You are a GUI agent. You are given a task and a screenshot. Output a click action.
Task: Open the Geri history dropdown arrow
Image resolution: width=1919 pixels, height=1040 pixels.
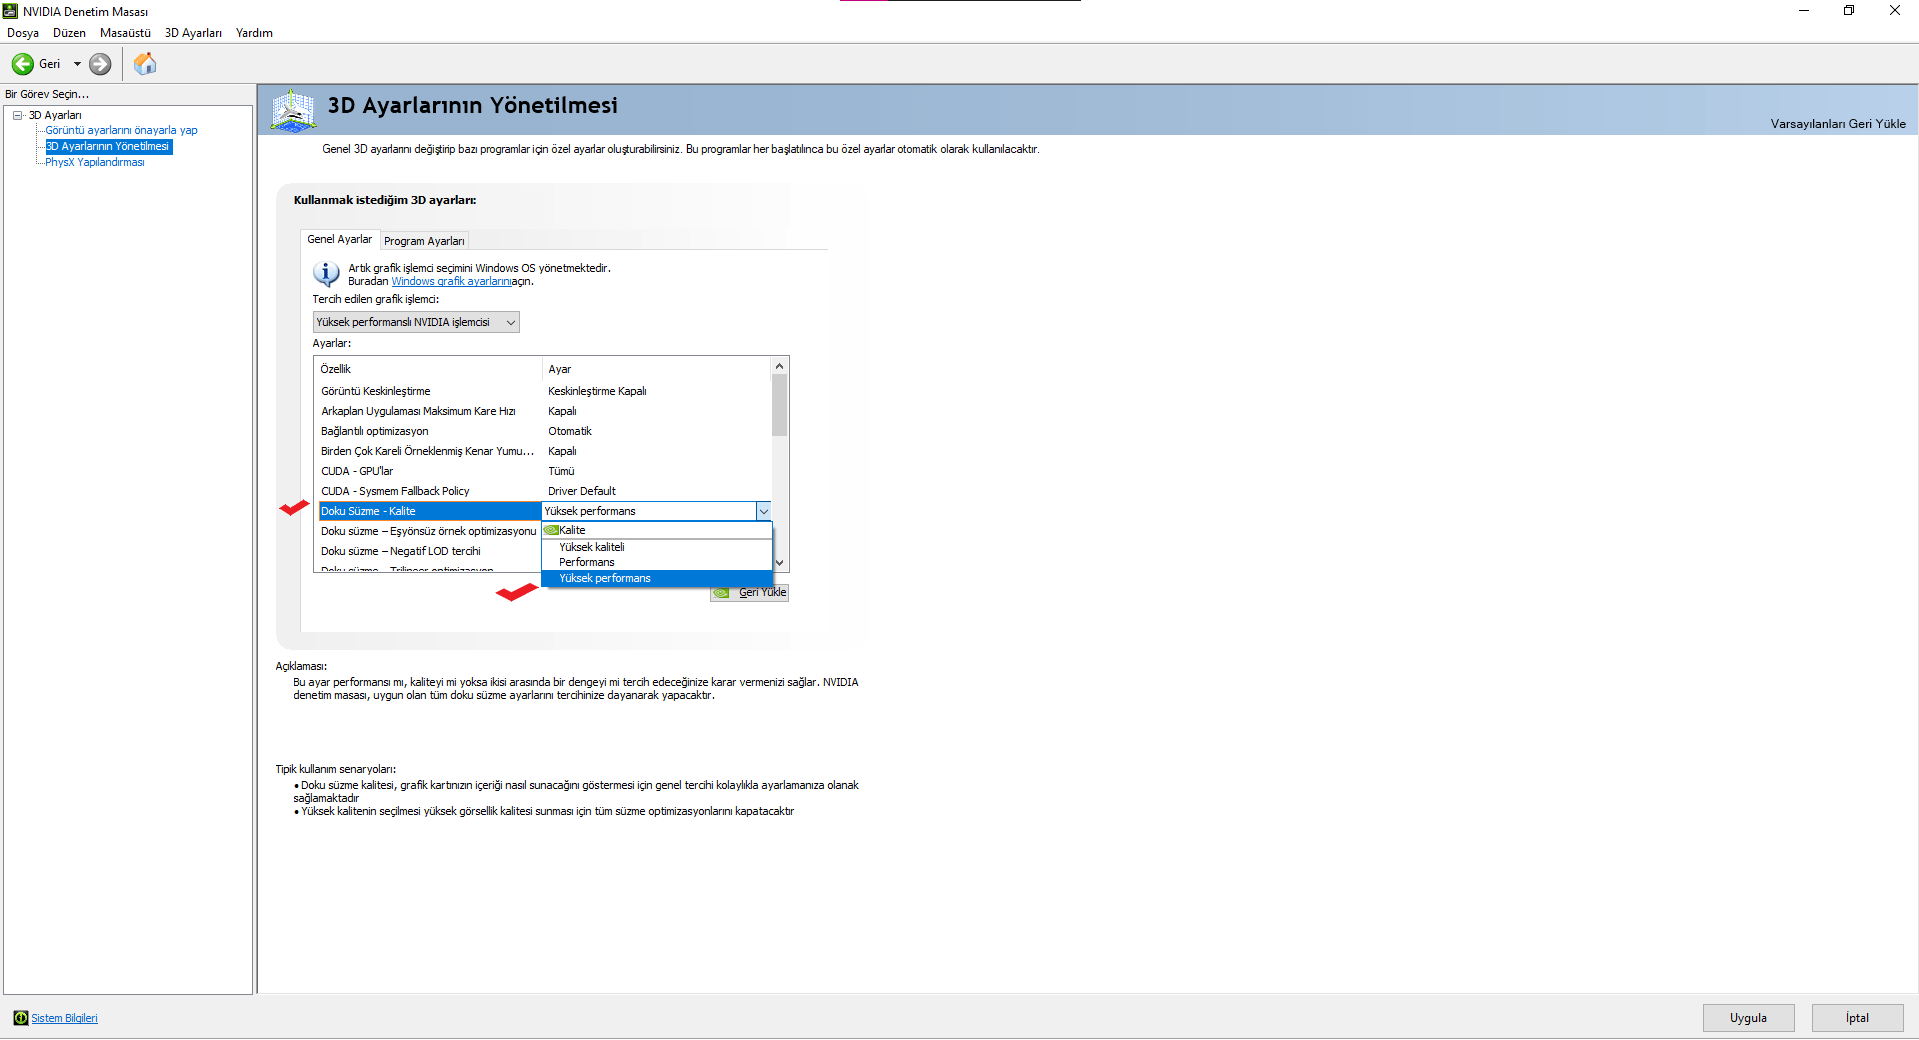click(x=77, y=64)
